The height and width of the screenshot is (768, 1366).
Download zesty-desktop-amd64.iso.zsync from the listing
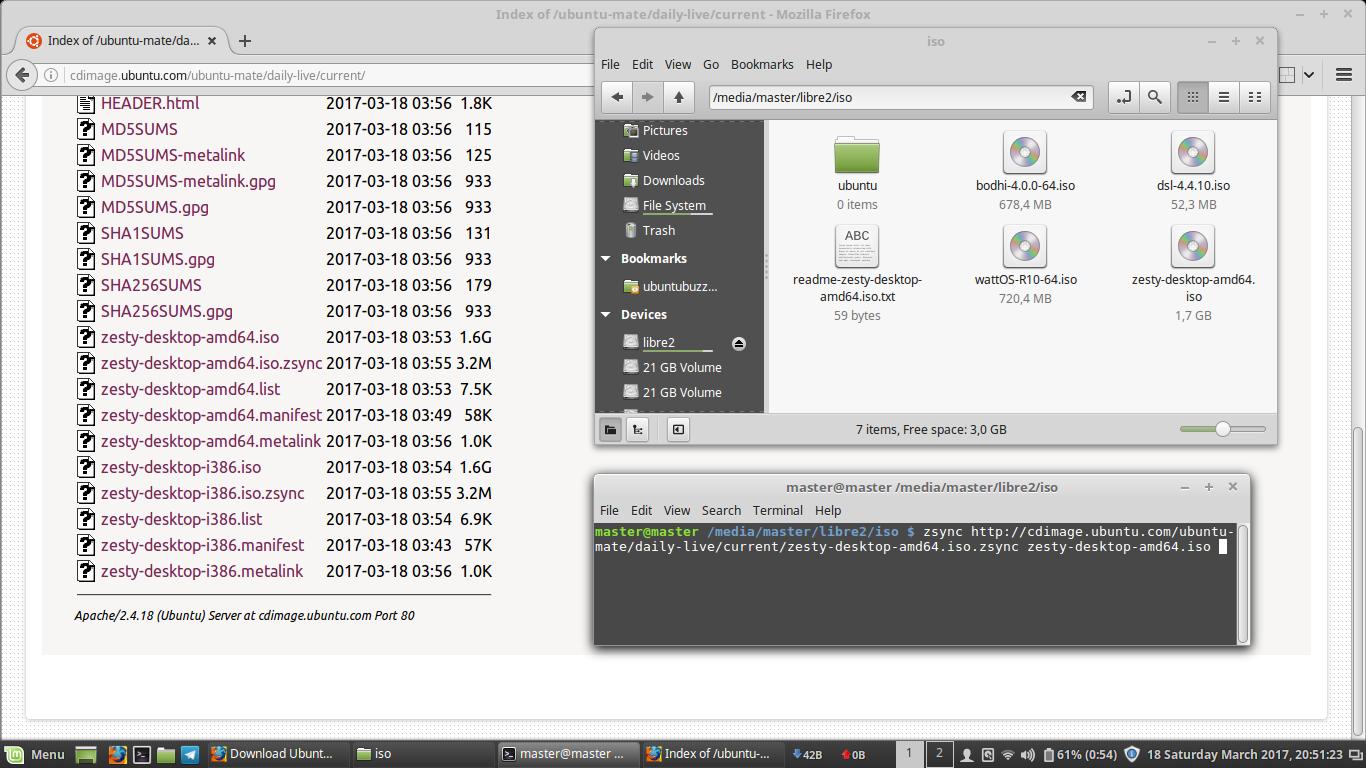tap(211, 363)
